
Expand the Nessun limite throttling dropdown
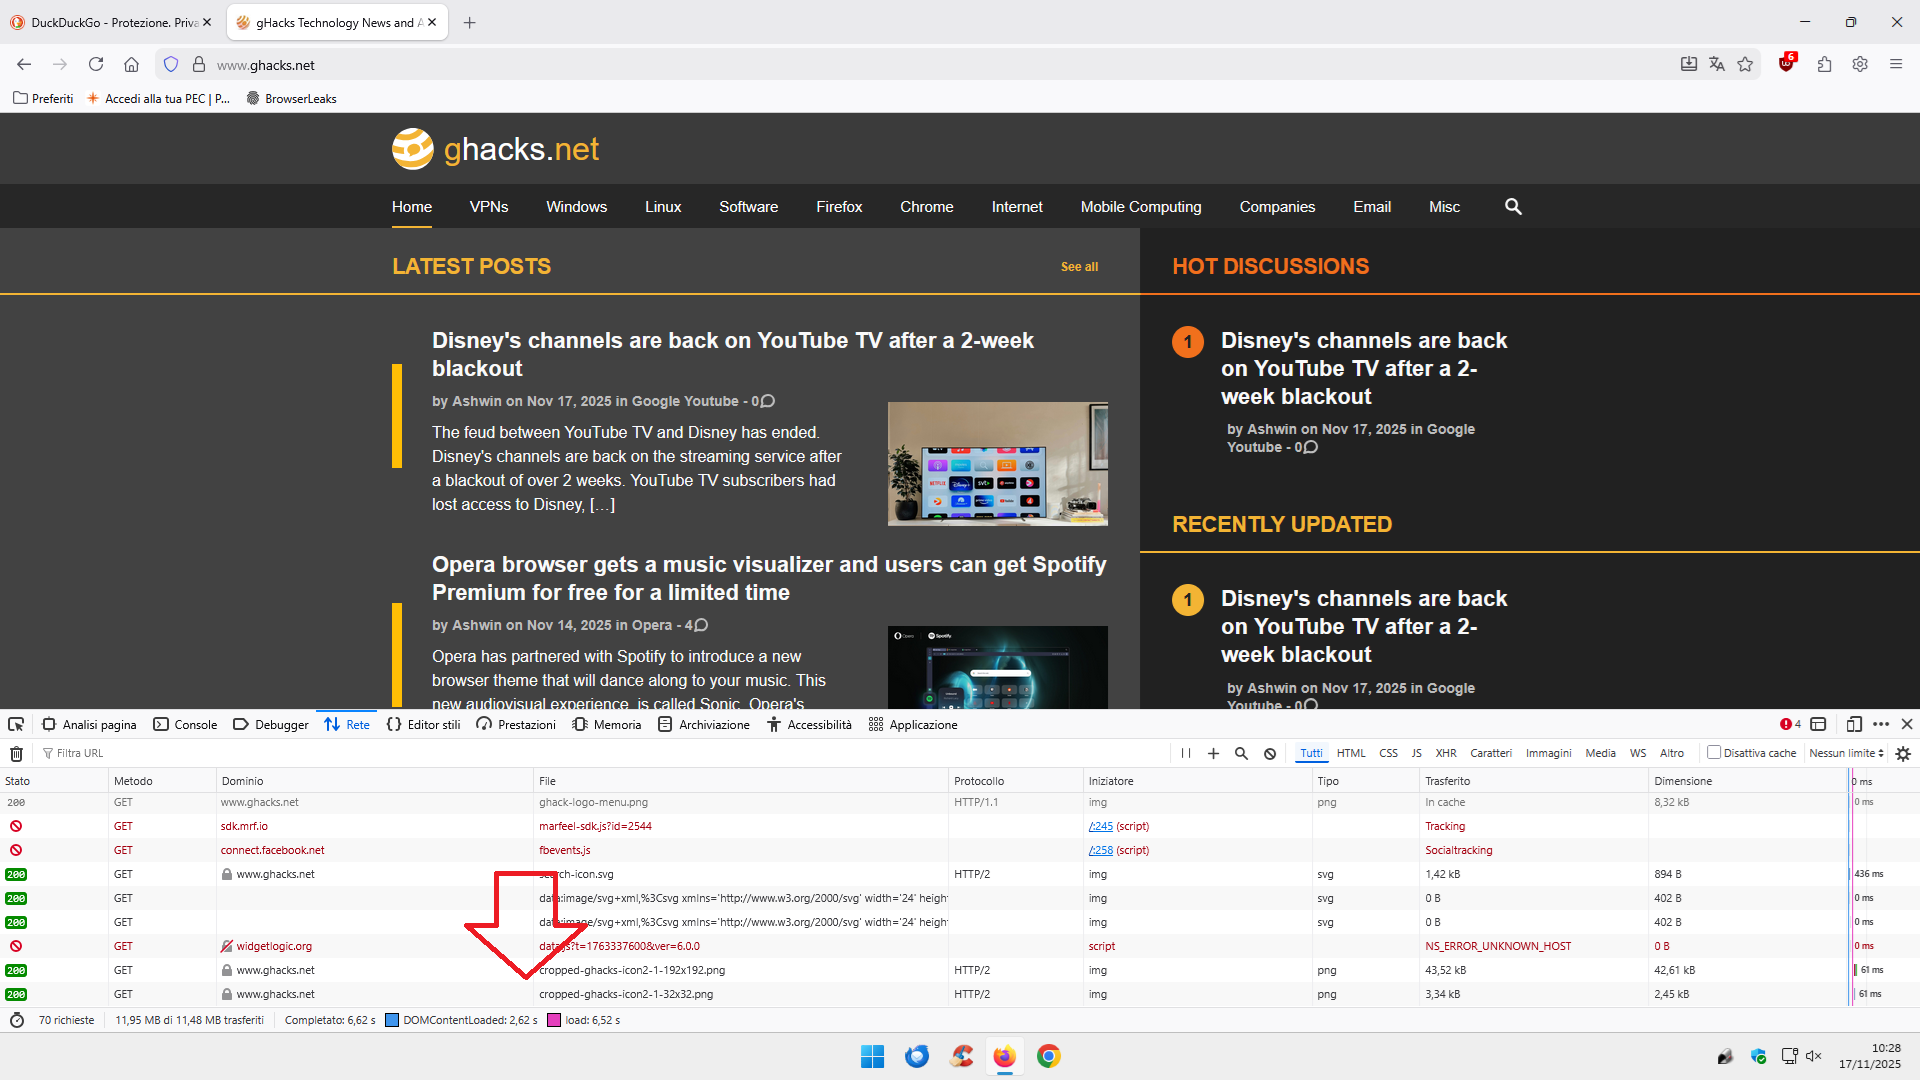click(x=1846, y=753)
